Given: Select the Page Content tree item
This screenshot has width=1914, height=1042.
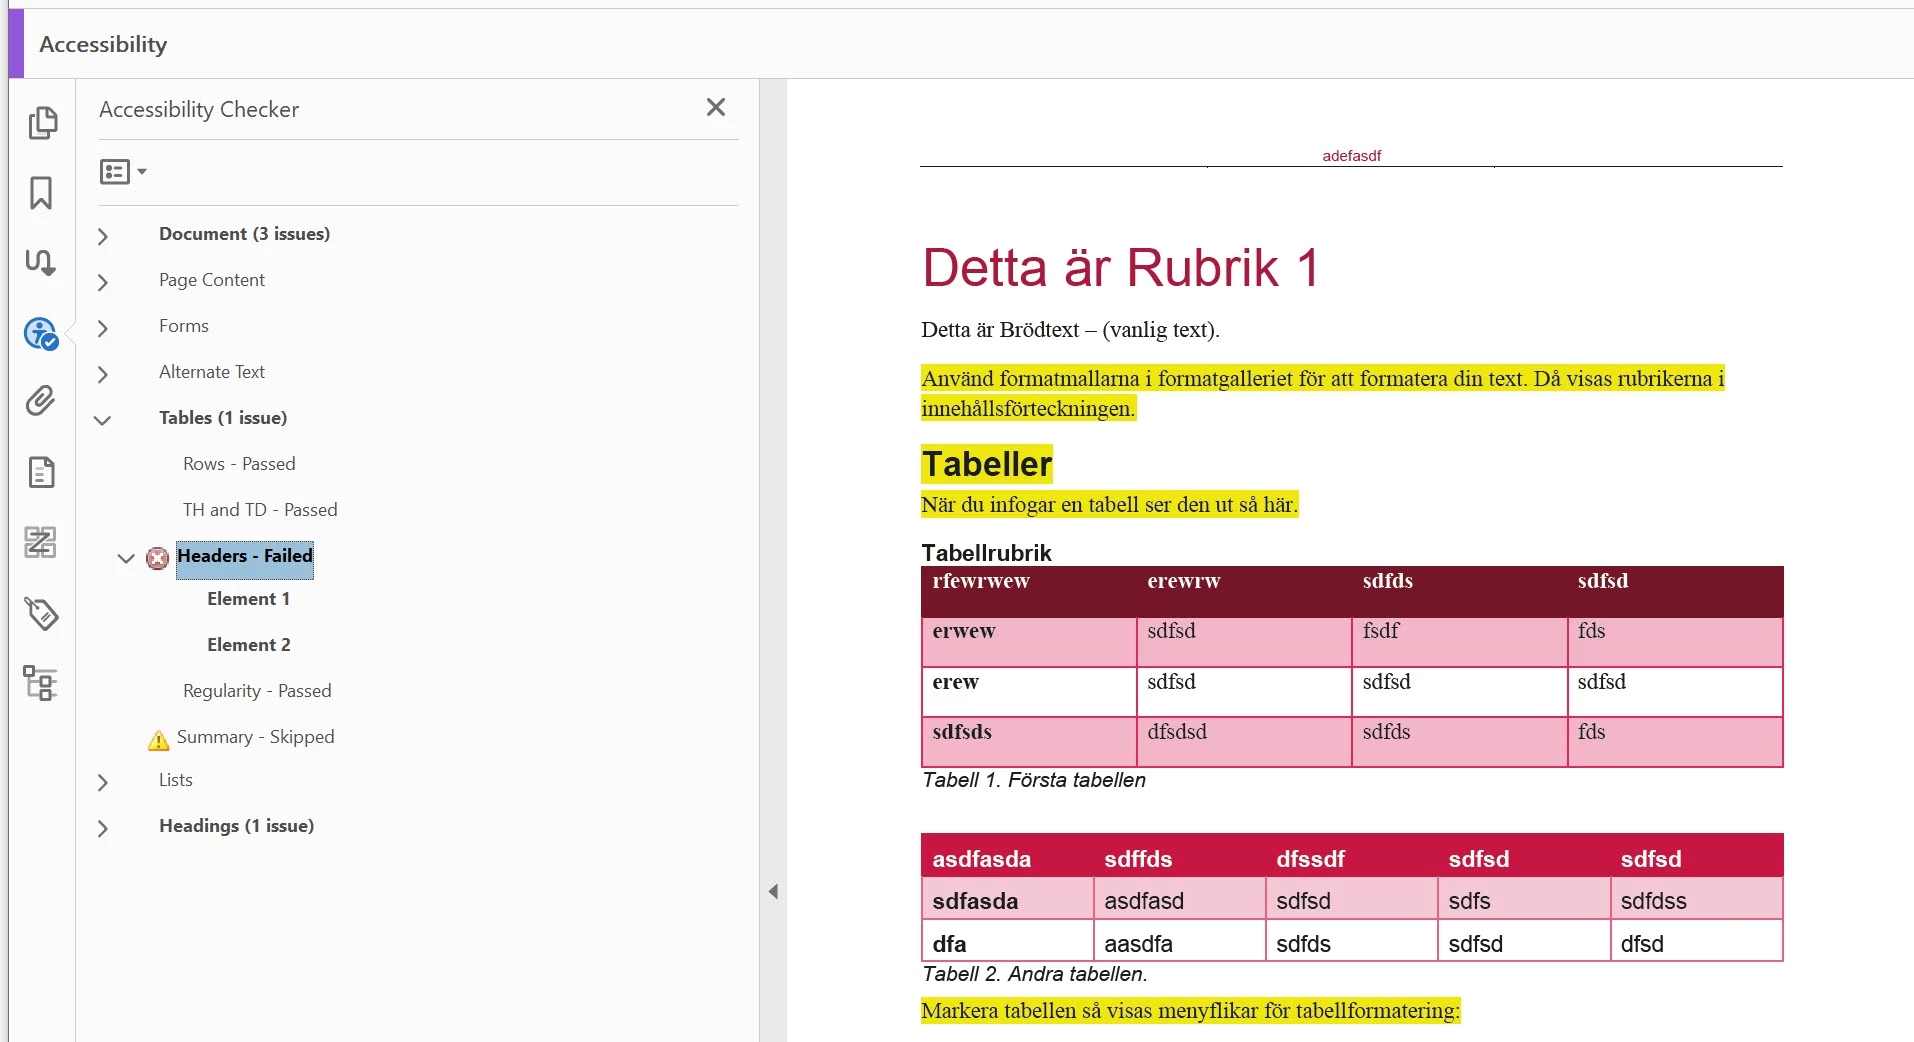Looking at the screenshot, I should pos(212,280).
